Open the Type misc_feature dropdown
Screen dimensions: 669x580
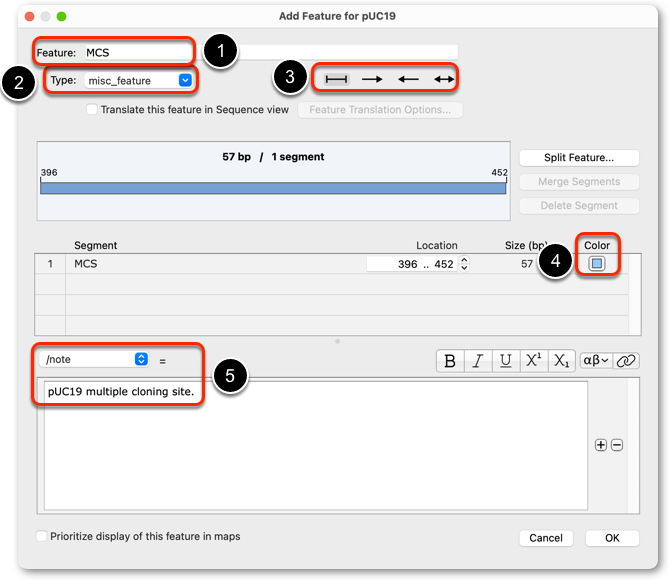tap(139, 80)
